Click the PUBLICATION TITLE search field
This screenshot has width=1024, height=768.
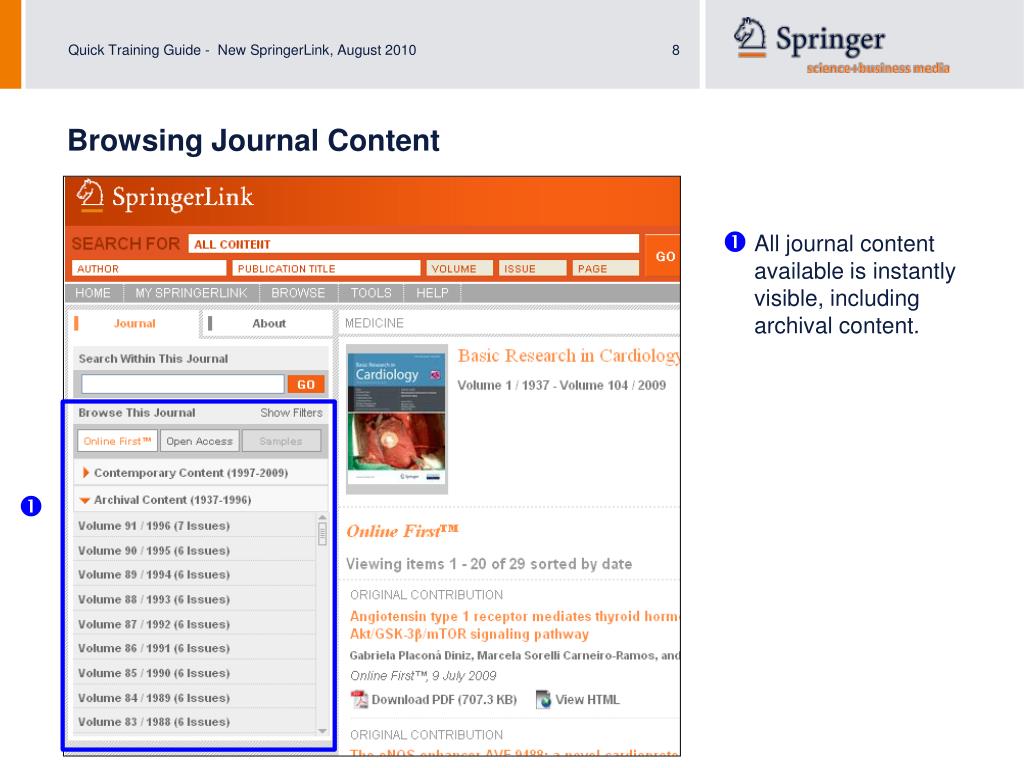coord(326,268)
